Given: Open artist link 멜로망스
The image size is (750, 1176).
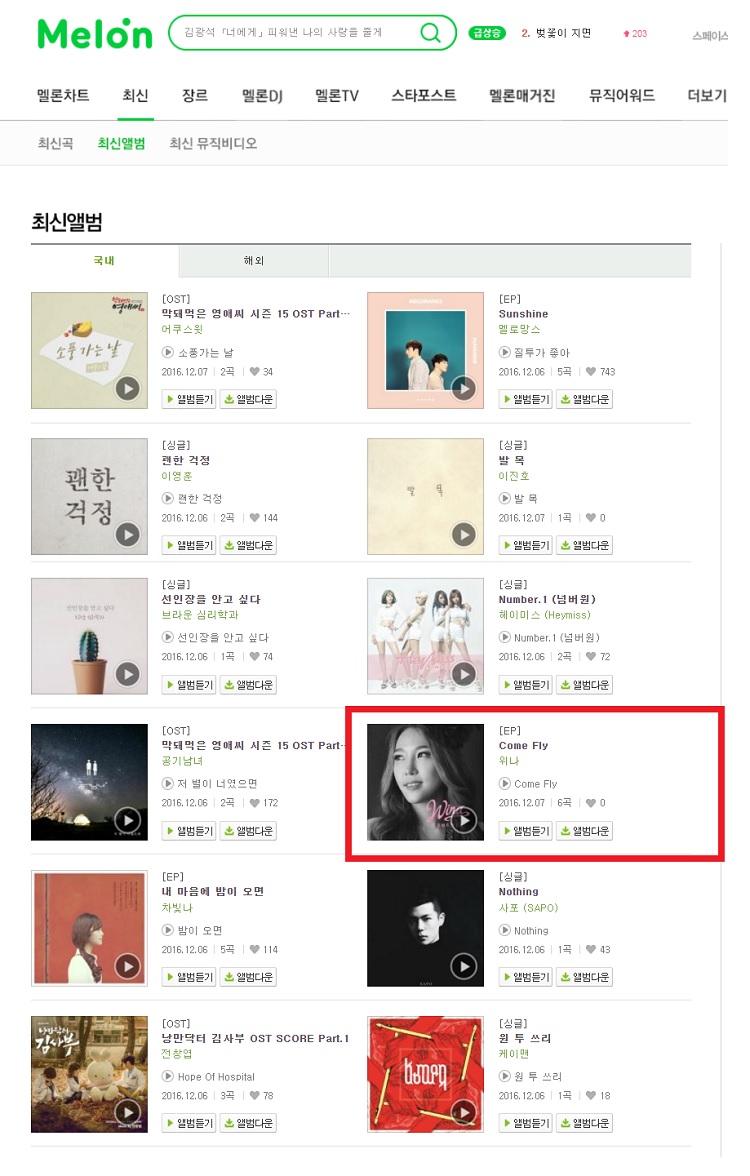Looking at the screenshot, I should (x=519, y=329).
